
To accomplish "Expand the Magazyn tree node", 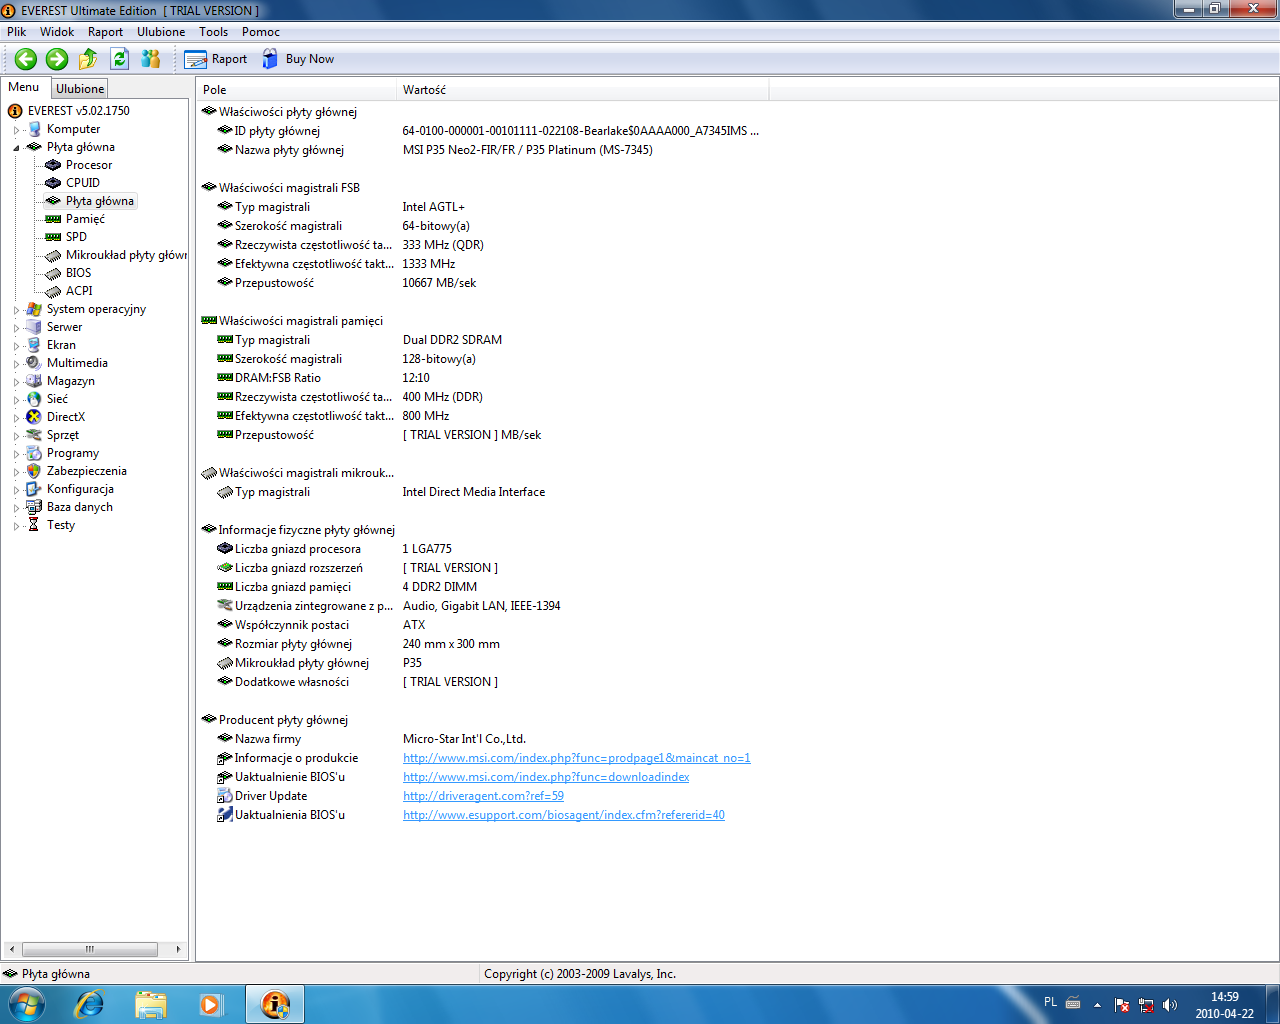I will point(16,382).
